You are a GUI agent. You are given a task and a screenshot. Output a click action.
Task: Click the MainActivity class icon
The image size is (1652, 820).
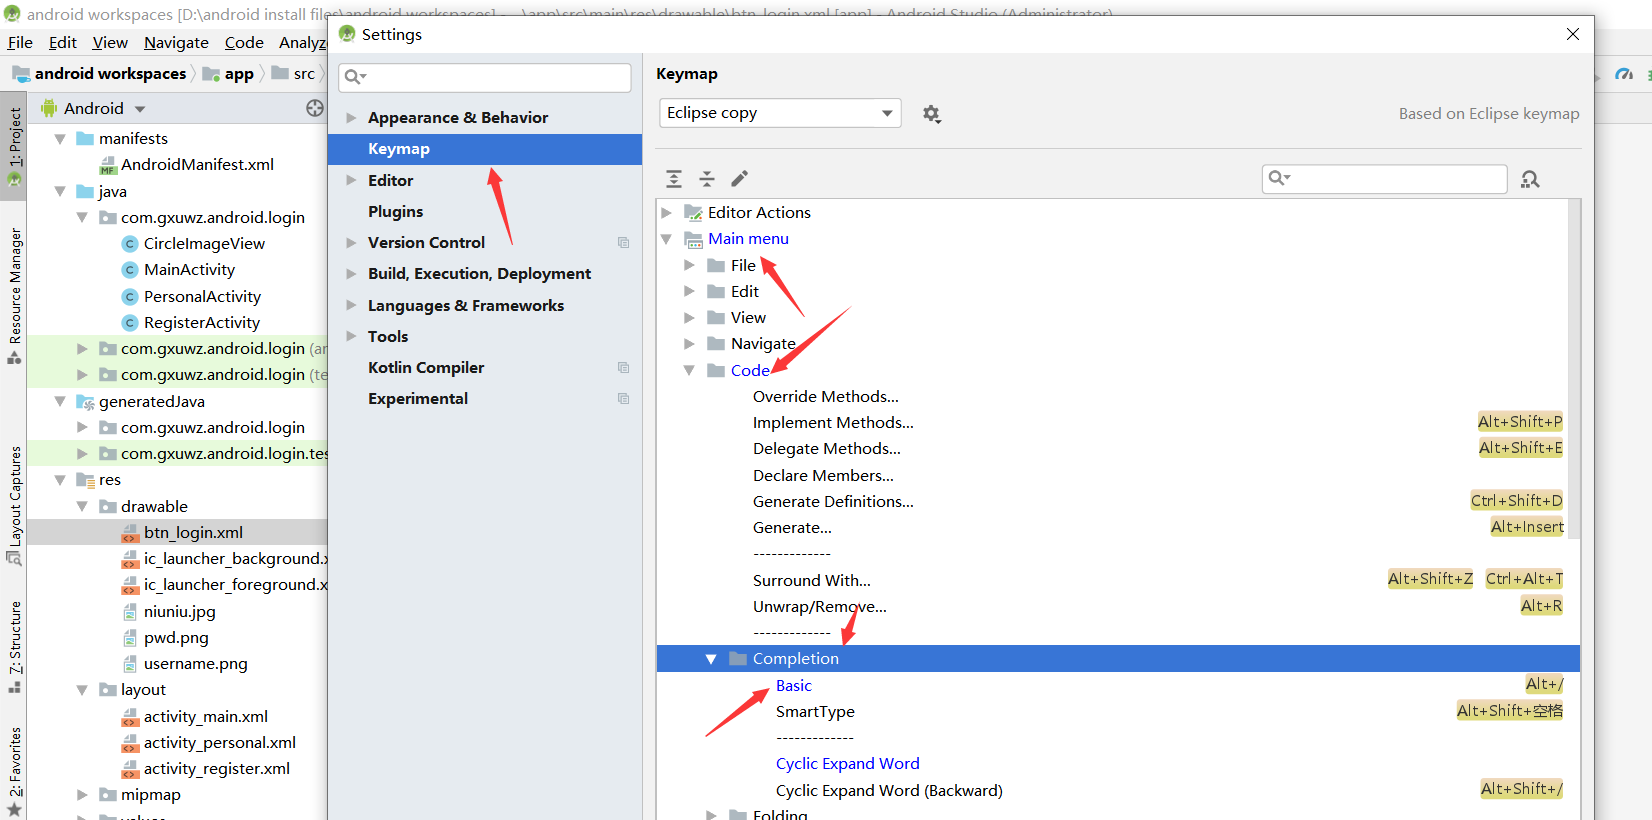[x=129, y=270]
